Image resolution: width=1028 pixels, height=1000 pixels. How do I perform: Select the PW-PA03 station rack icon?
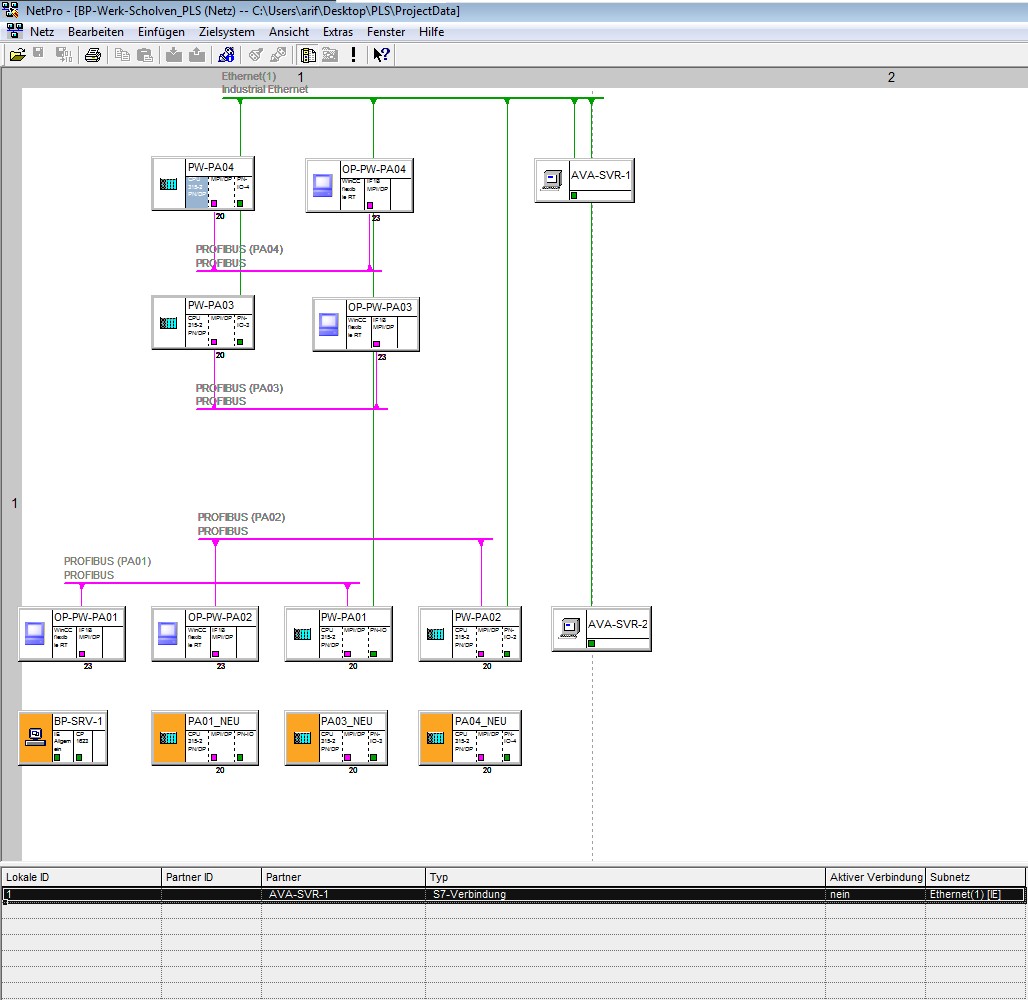point(168,323)
